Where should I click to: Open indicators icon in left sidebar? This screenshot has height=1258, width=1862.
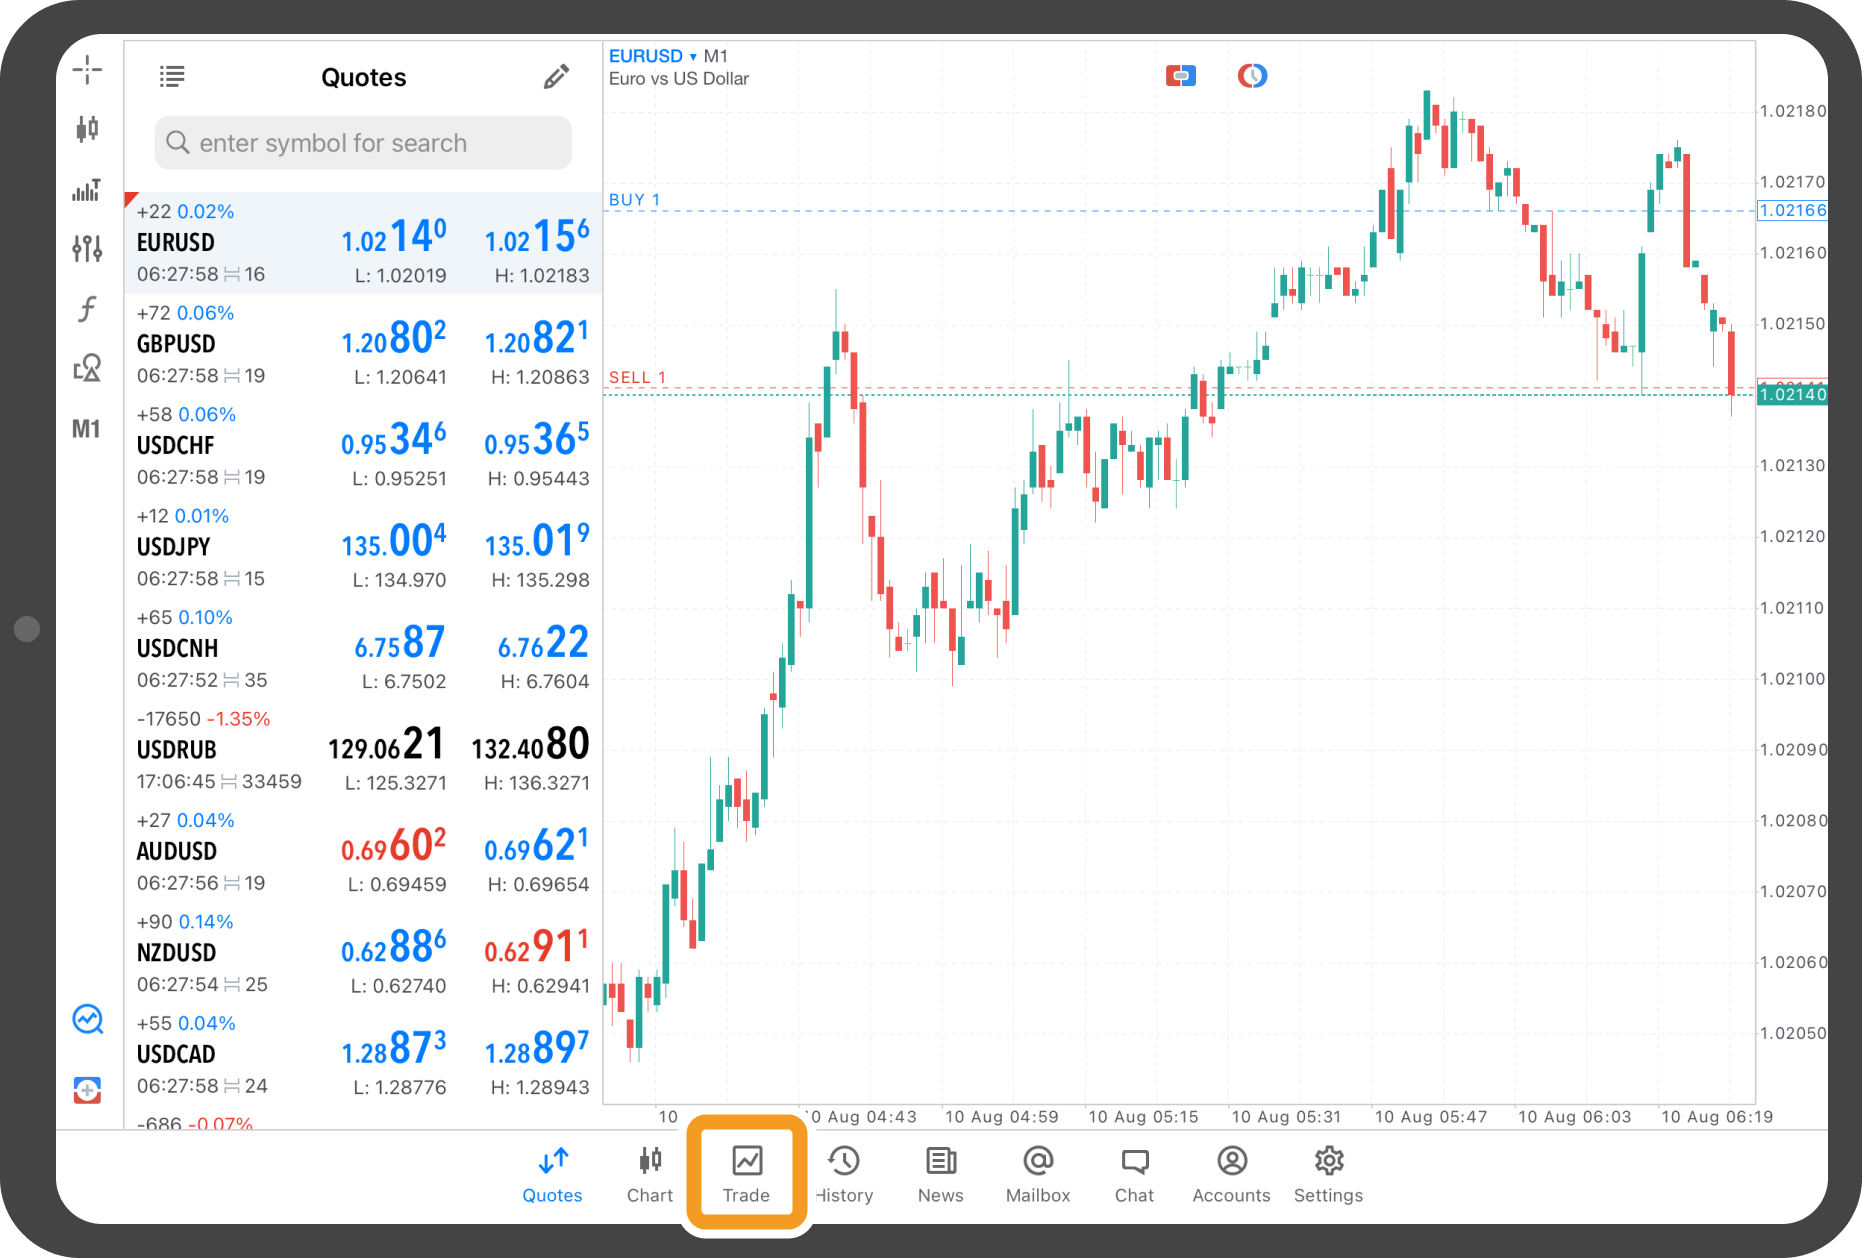point(87,190)
